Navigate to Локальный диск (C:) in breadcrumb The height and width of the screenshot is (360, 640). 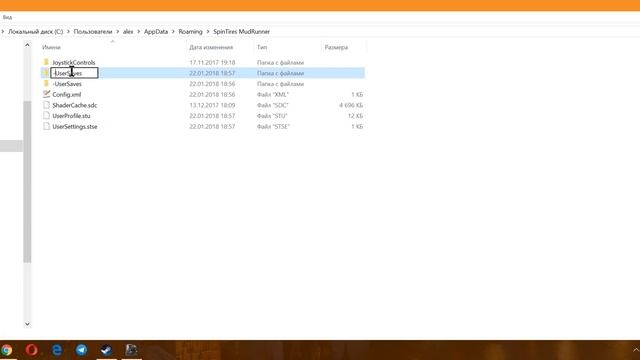tap(36, 31)
